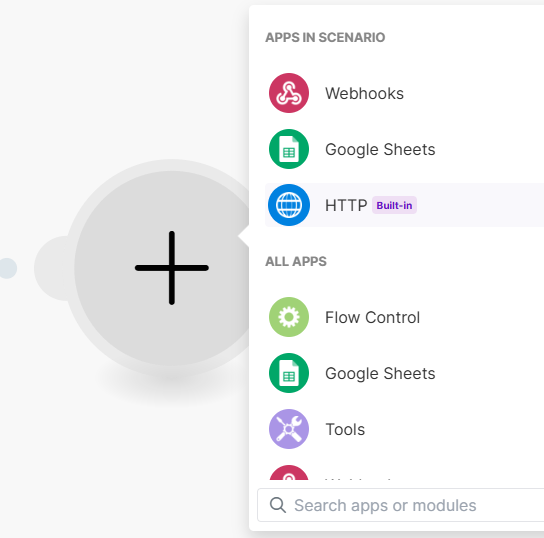Click the ALL APPS section heading
Screen dimensions: 544x538
[x=296, y=262]
